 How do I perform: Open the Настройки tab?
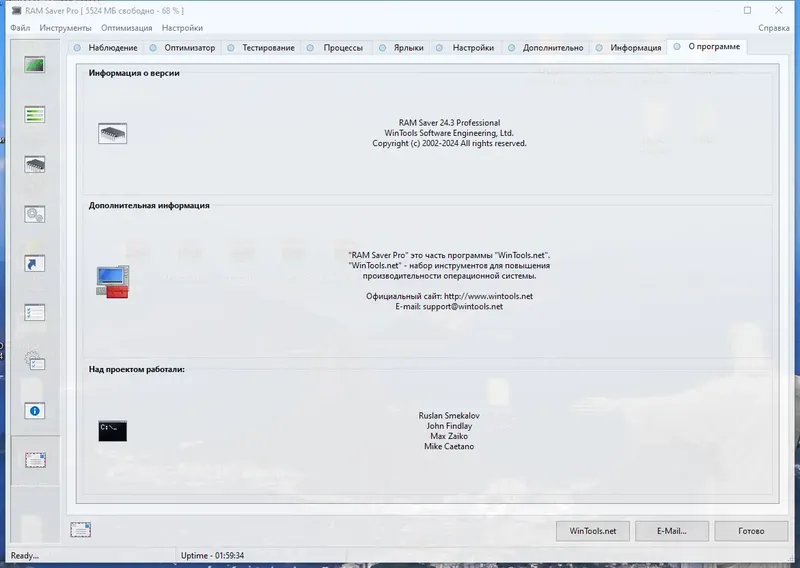tap(465, 47)
